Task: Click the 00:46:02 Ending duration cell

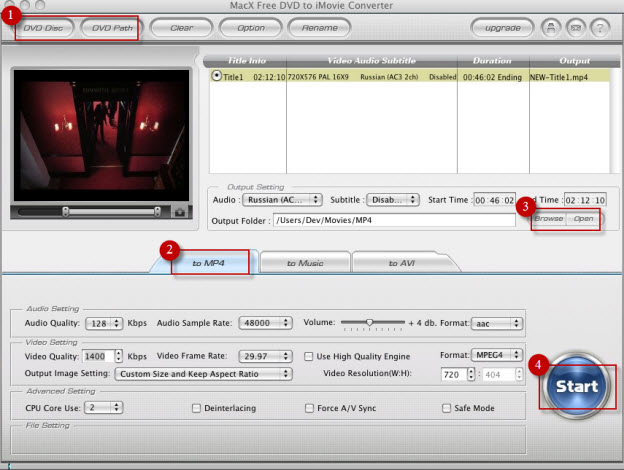Action: click(492, 77)
